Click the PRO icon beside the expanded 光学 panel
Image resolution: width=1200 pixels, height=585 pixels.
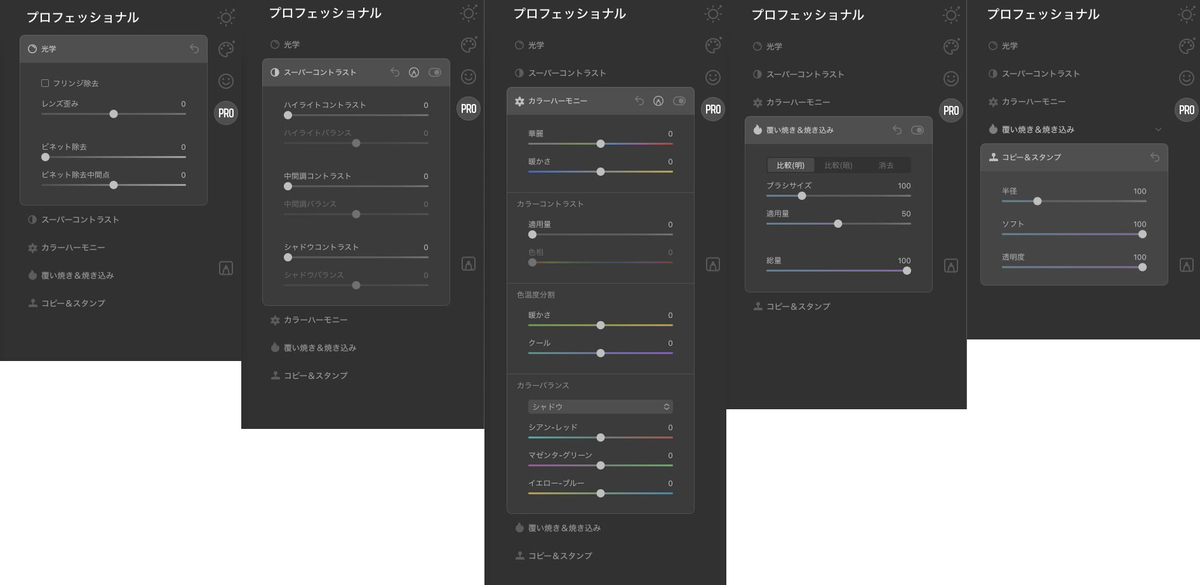tap(227, 113)
